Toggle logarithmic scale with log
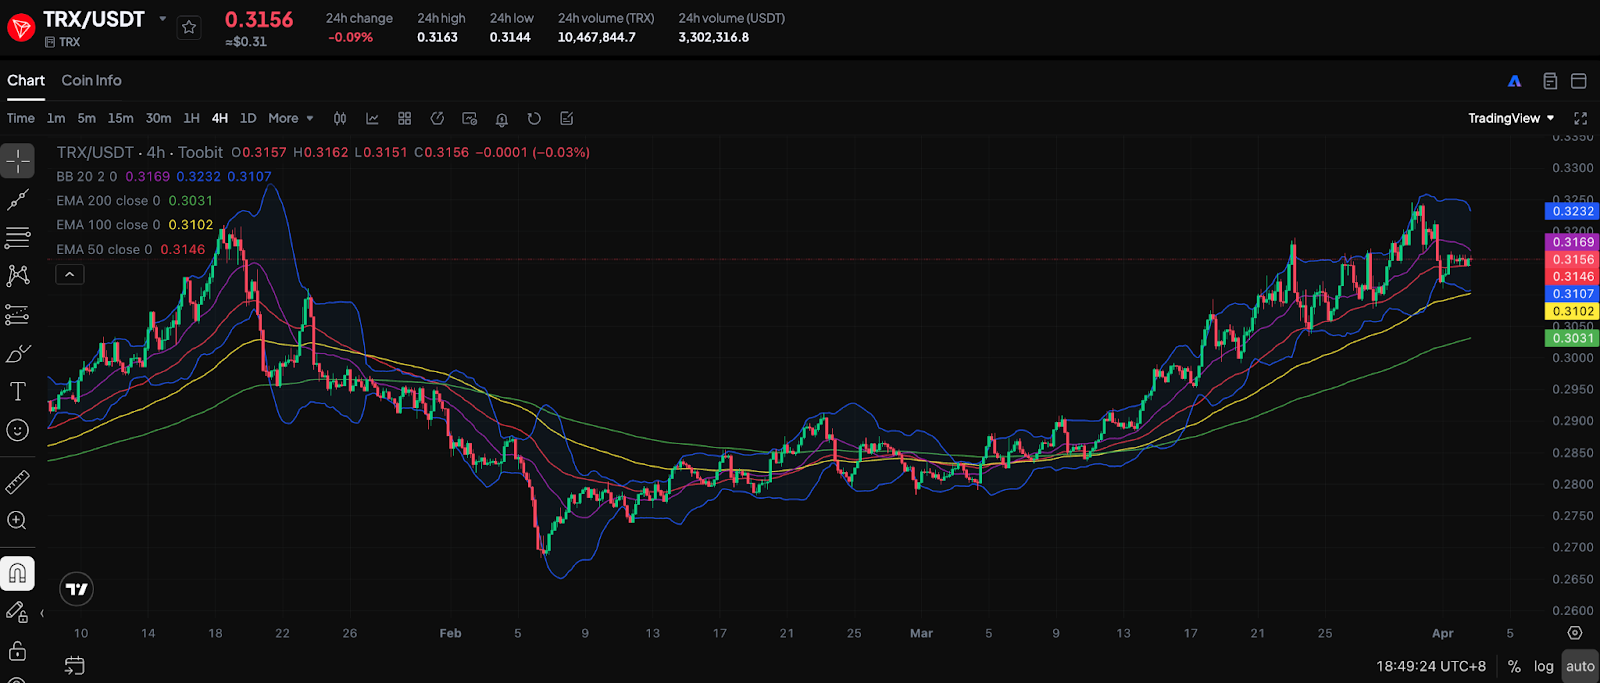This screenshot has height=683, width=1600. click(x=1544, y=666)
